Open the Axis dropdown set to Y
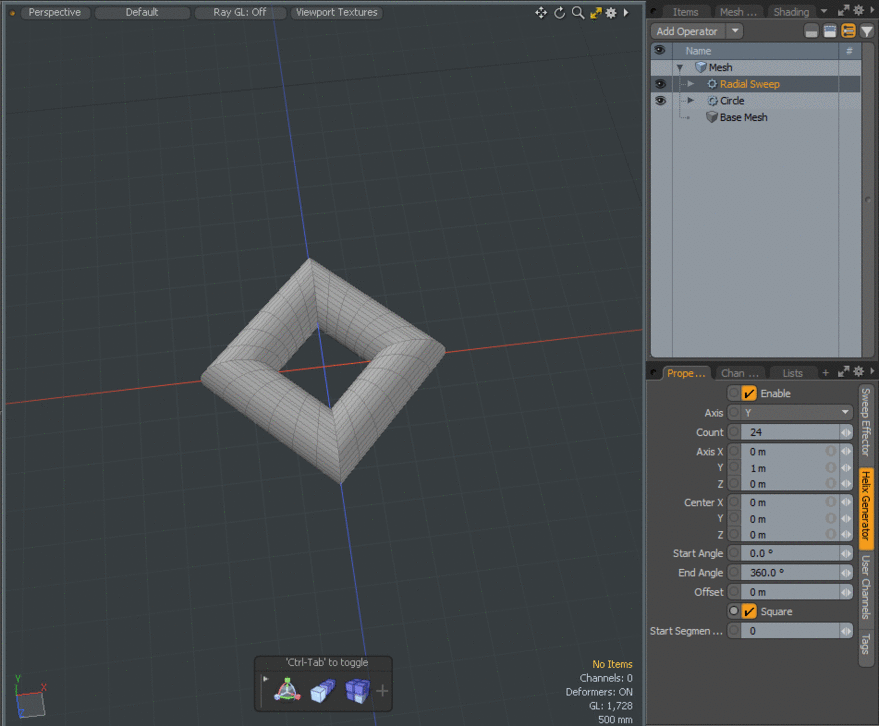879x727 pixels. (x=796, y=412)
